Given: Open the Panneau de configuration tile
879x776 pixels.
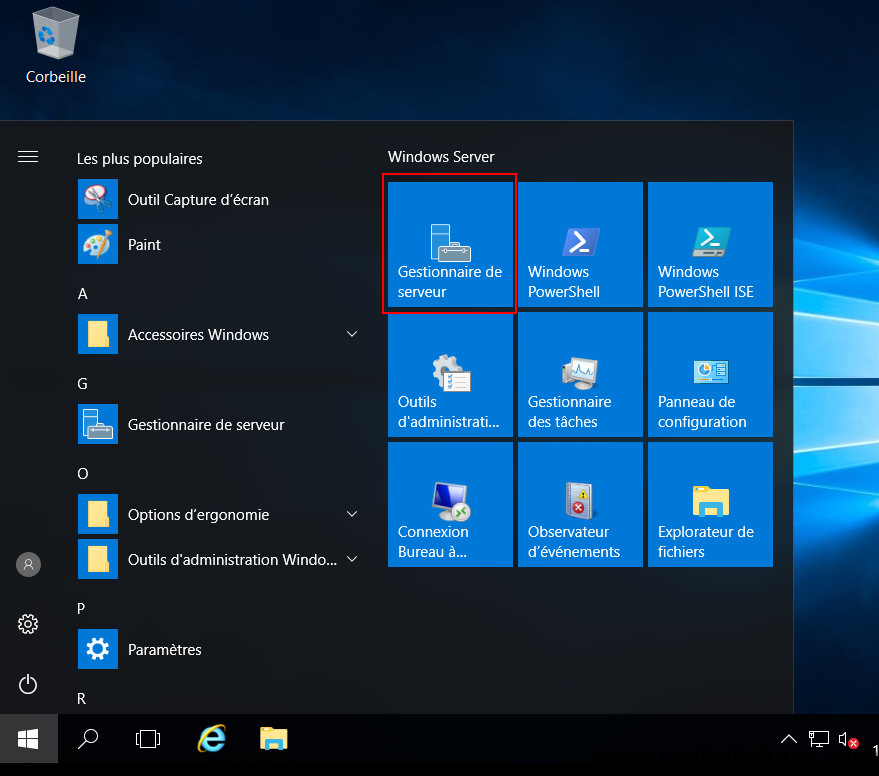Looking at the screenshot, I should [x=710, y=374].
